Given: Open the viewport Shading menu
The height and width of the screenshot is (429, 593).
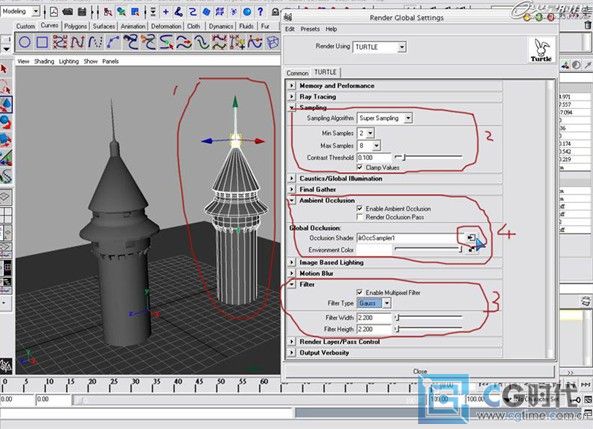Looking at the screenshot, I should pos(44,61).
